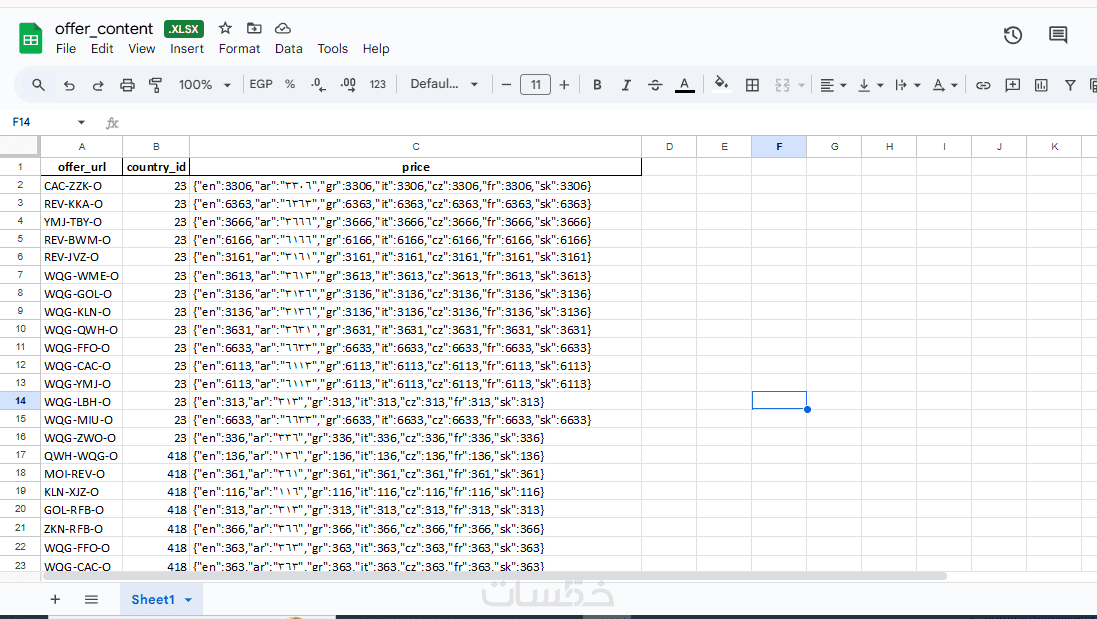Click the cell CAC-ZZK-O

click(x=82, y=185)
